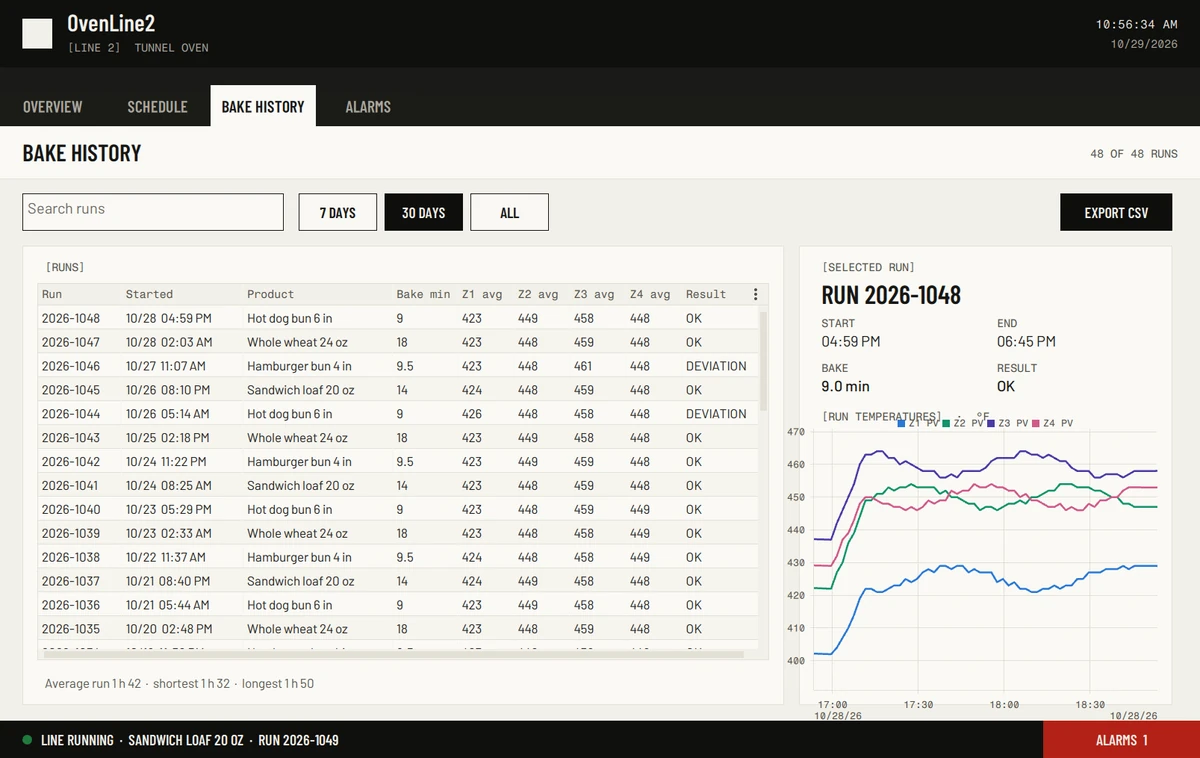This screenshot has height=758, width=1200.
Task: Select run 2026-1040 in the table
Action: click(x=399, y=510)
